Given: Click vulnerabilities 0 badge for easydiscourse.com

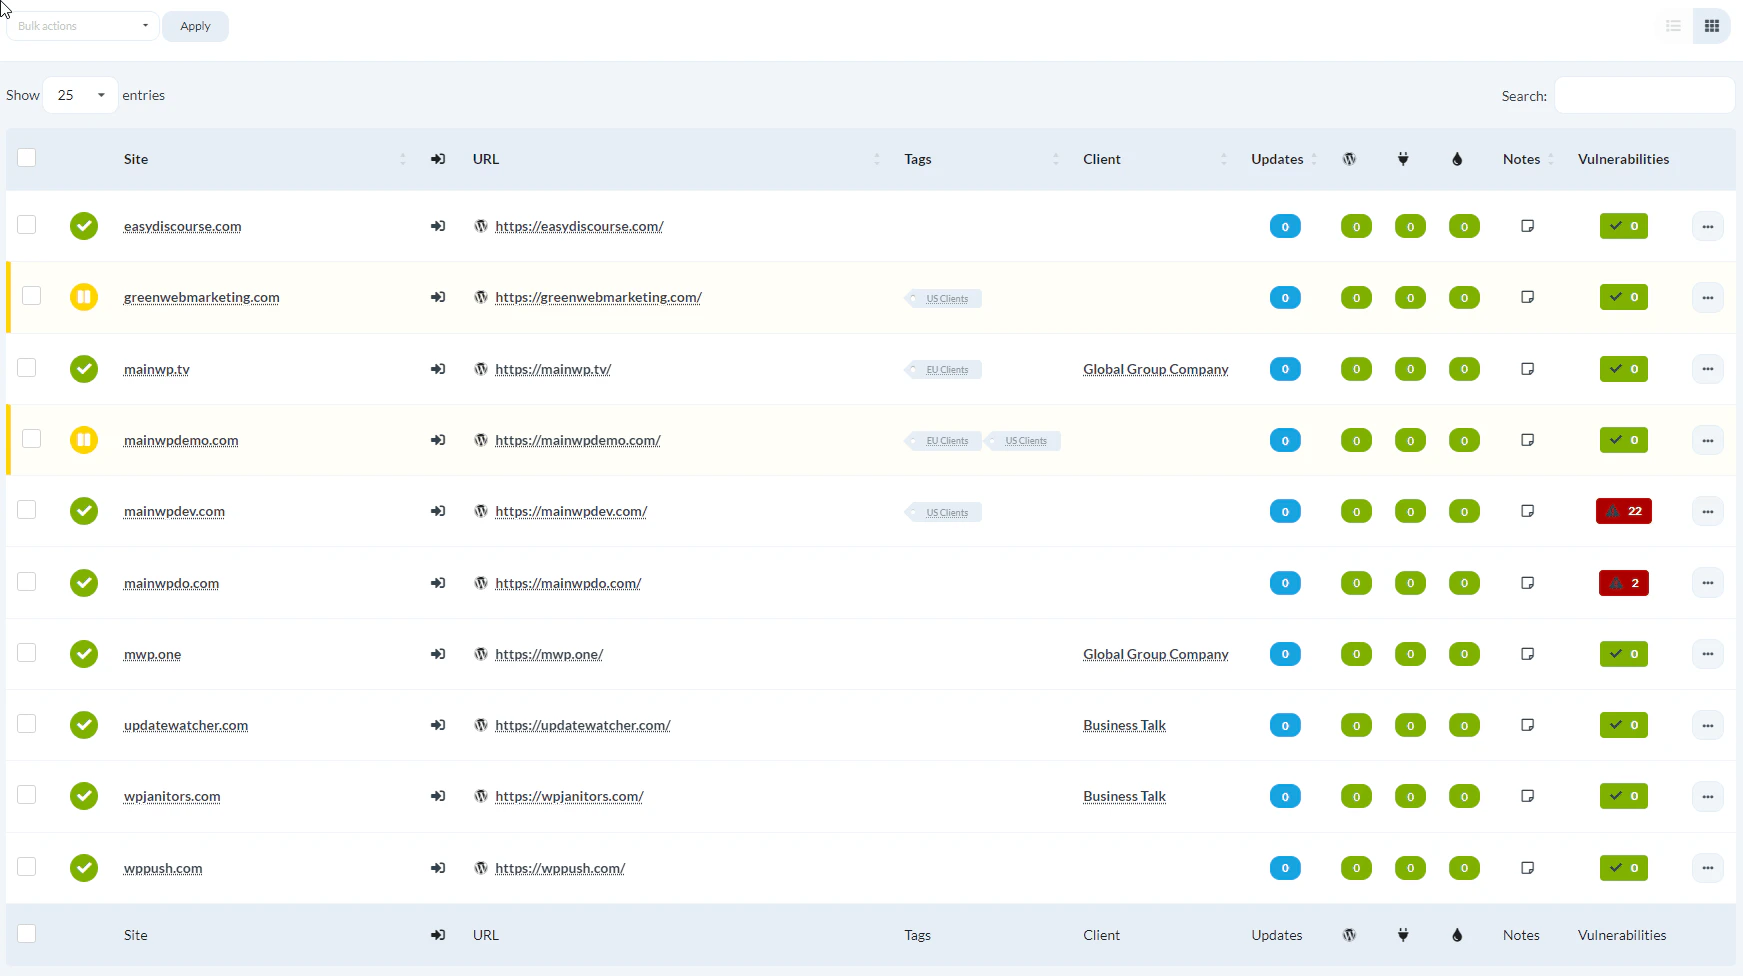Looking at the screenshot, I should click(1624, 226).
